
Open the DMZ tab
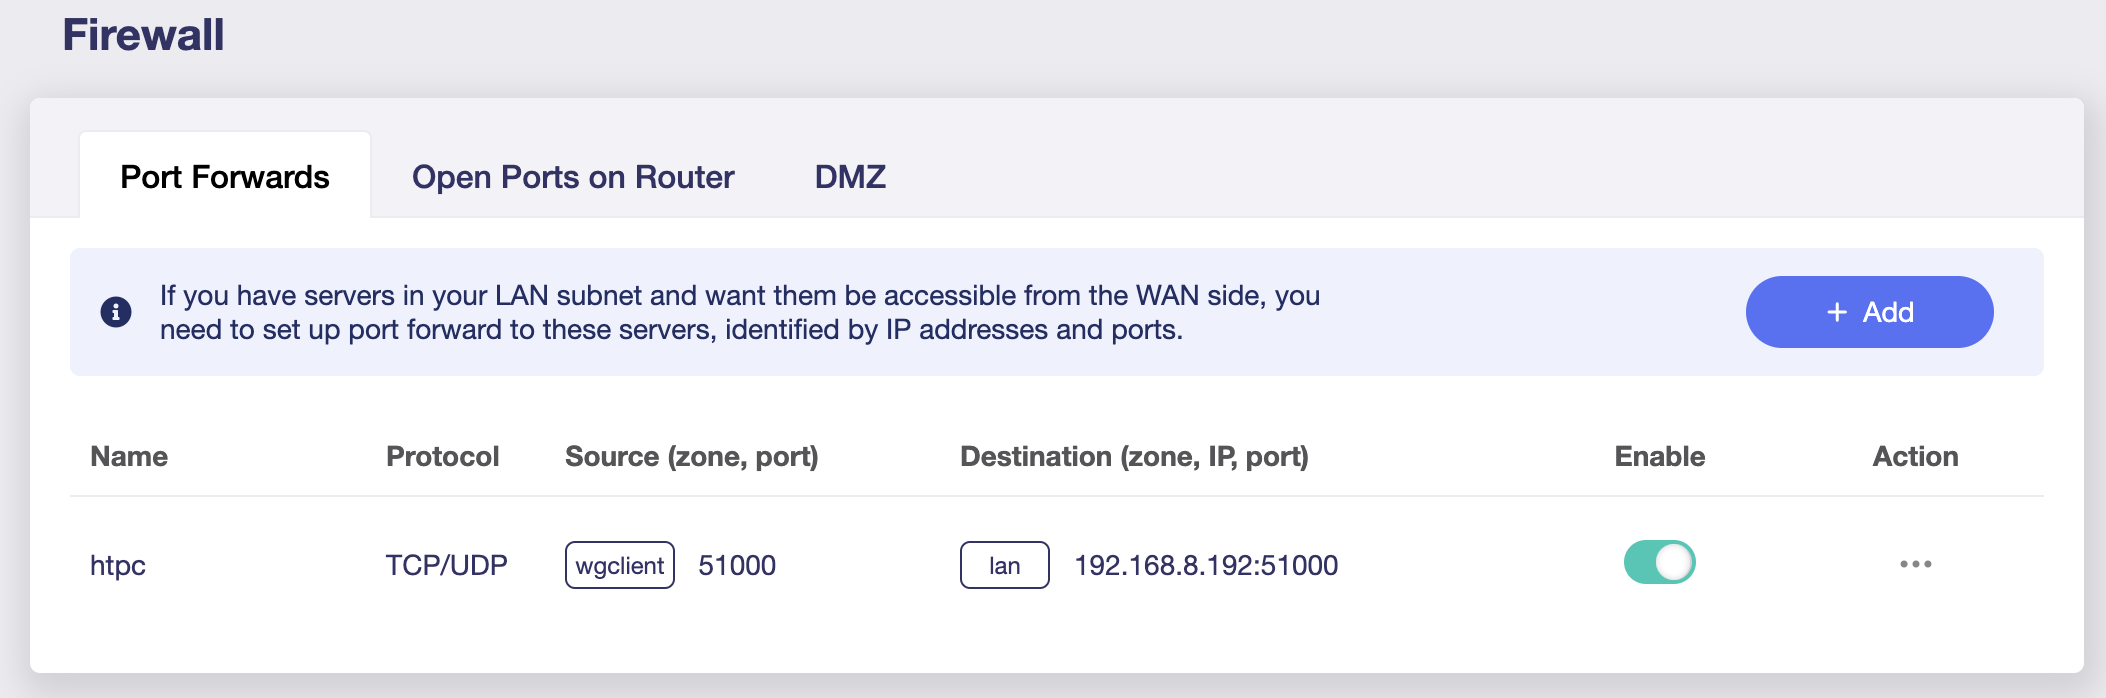click(x=850, y=177)
